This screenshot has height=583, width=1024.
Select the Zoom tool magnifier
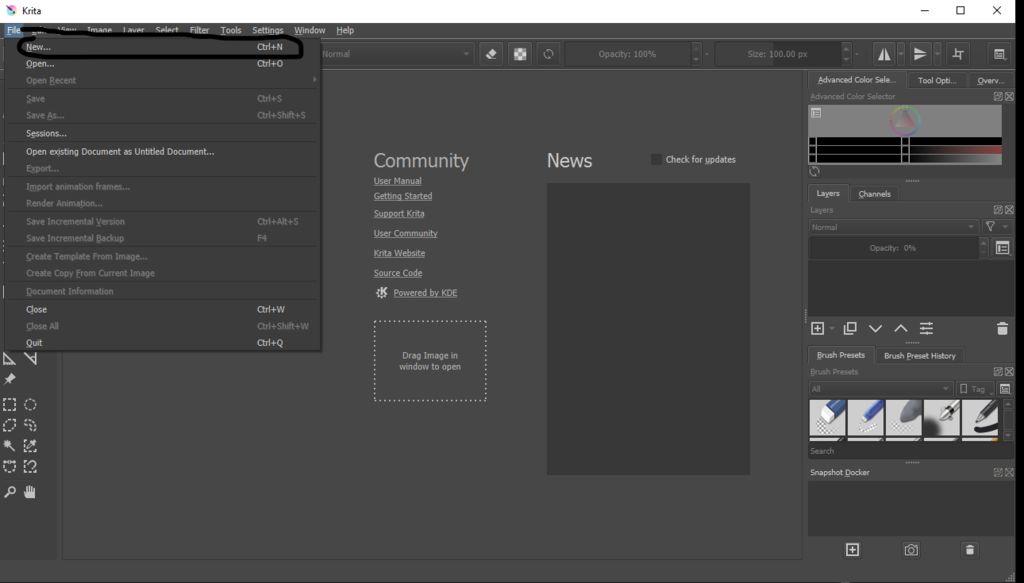(9, 492)
